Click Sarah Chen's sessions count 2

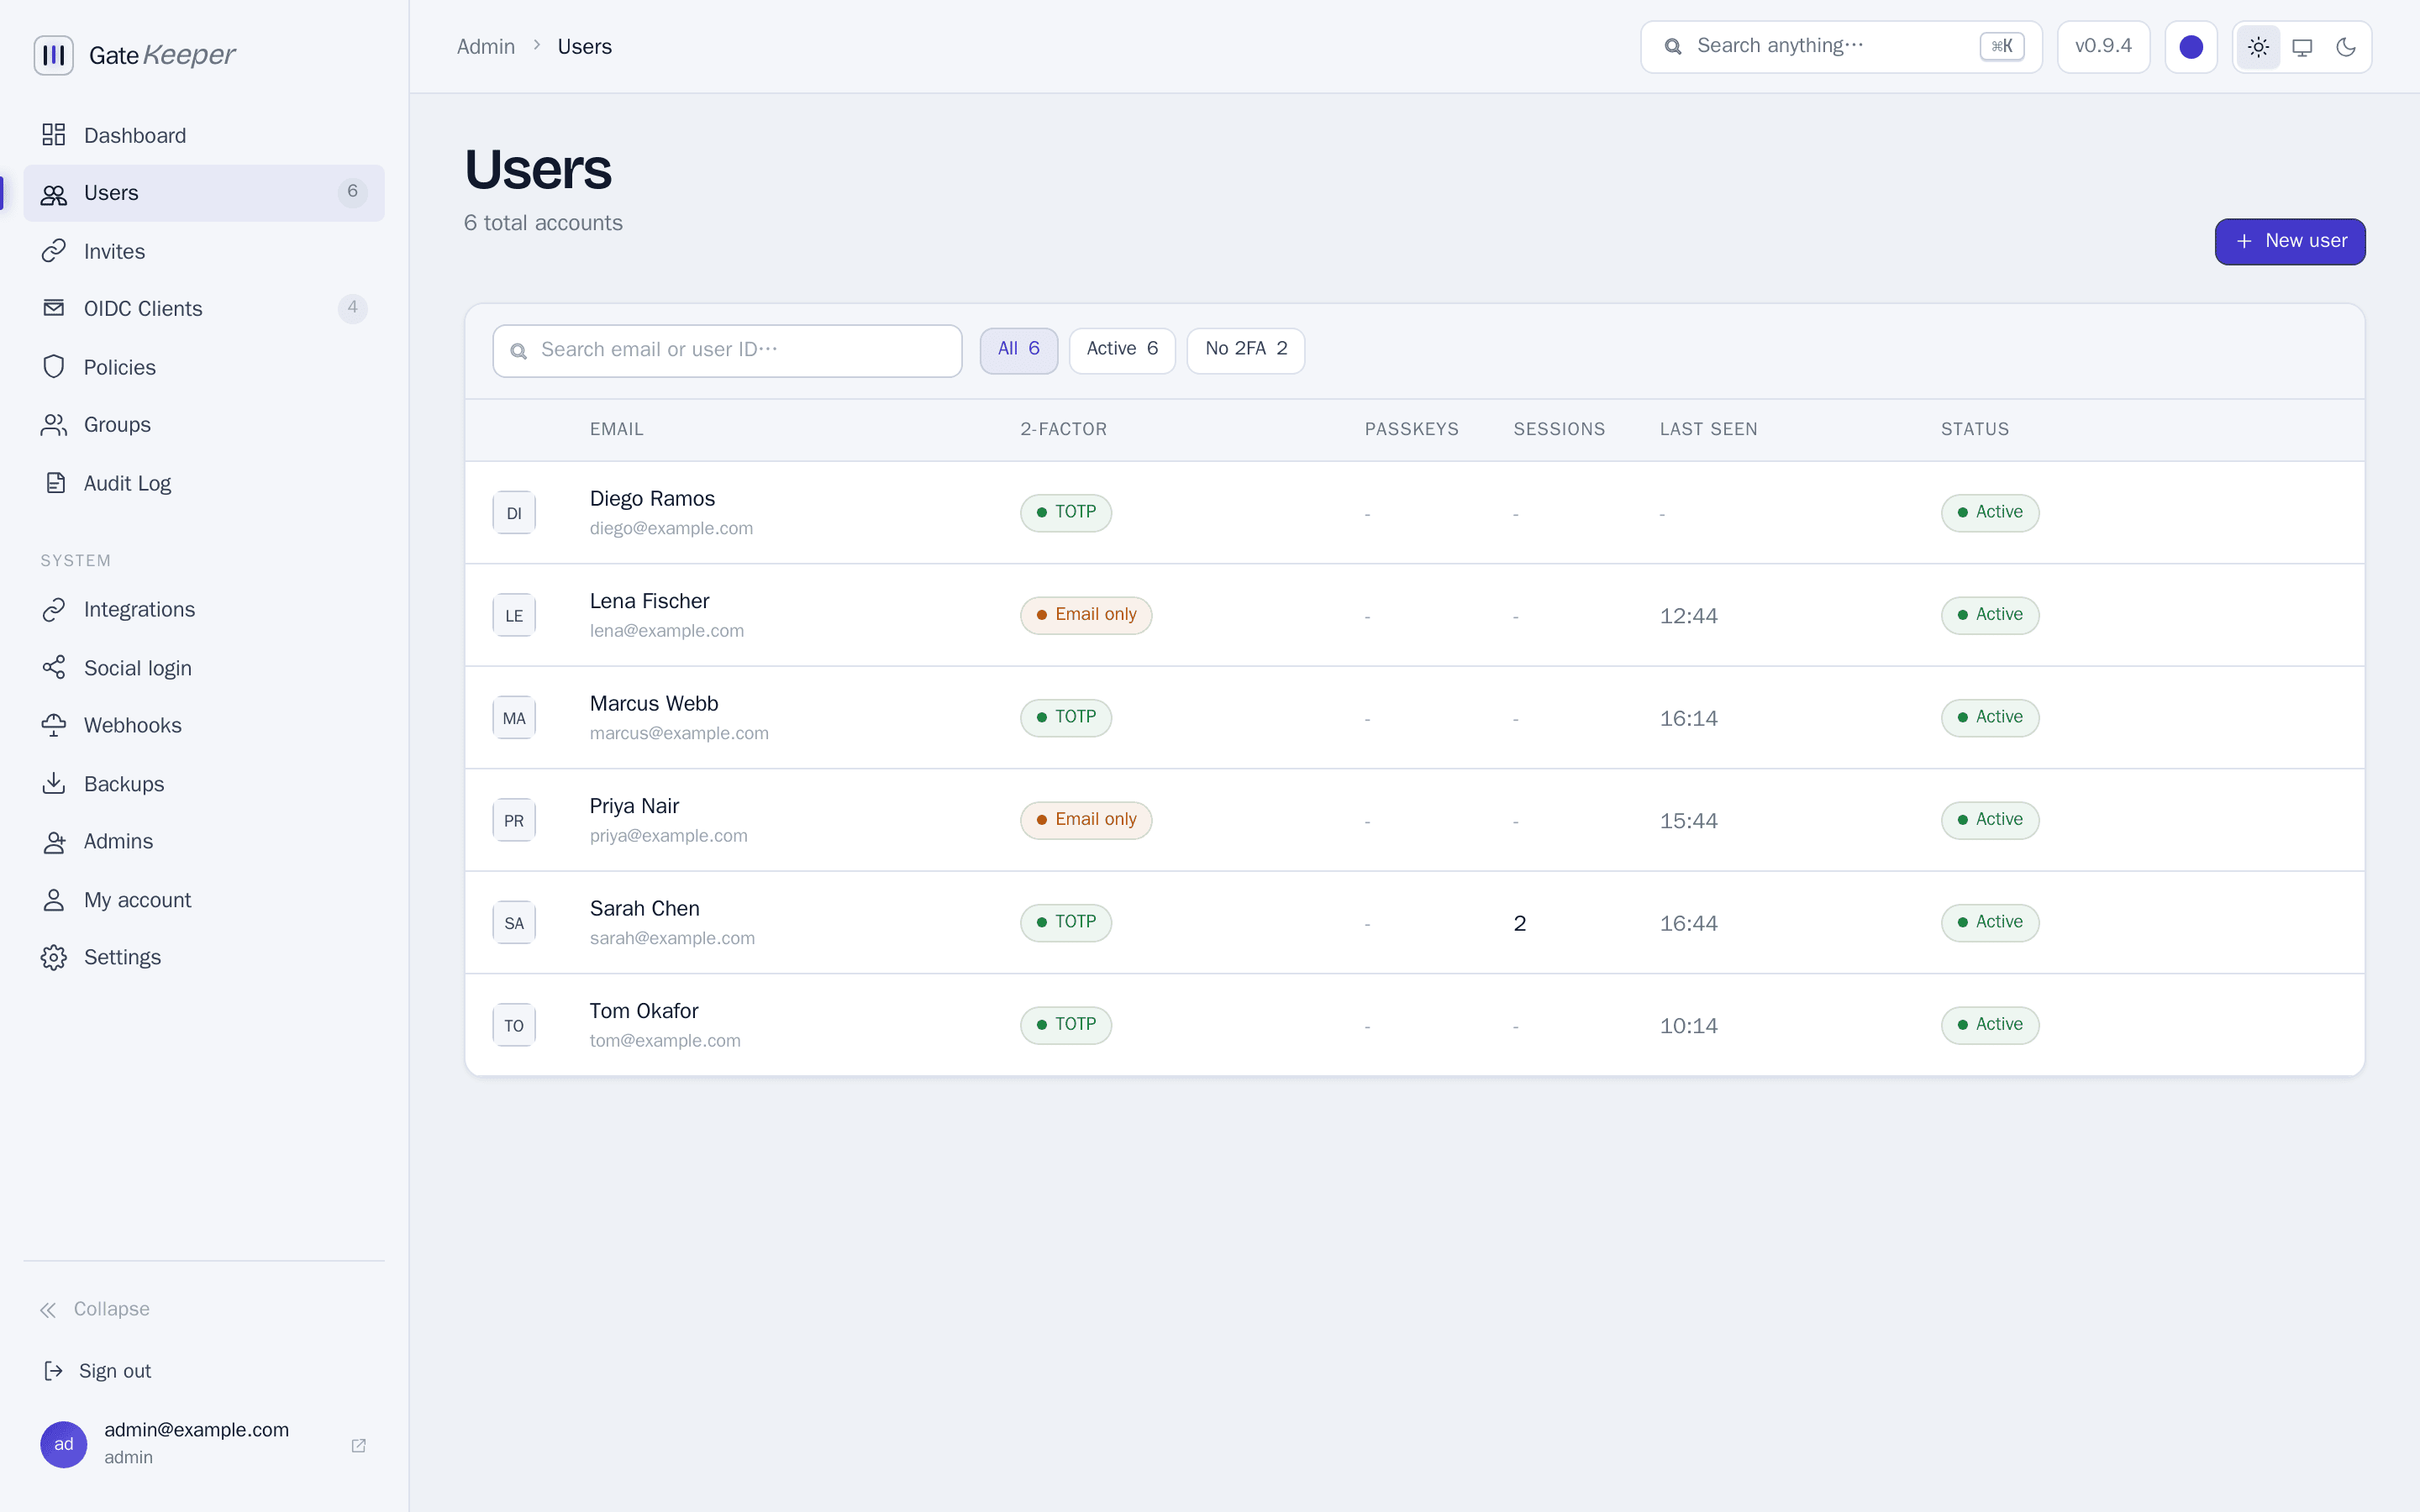coord(1519,923)
